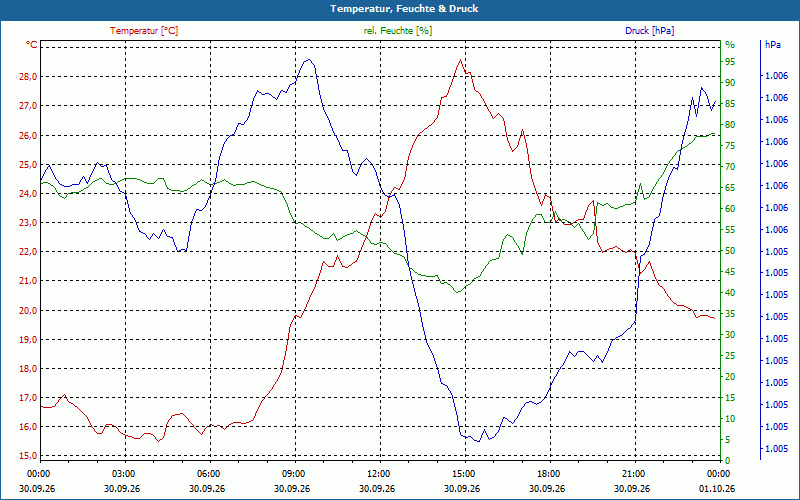This screenshot has height=500, width=800.
Task: Click the 12:00 time axis label
Action: pyautogui.click(x=378, y=473)
